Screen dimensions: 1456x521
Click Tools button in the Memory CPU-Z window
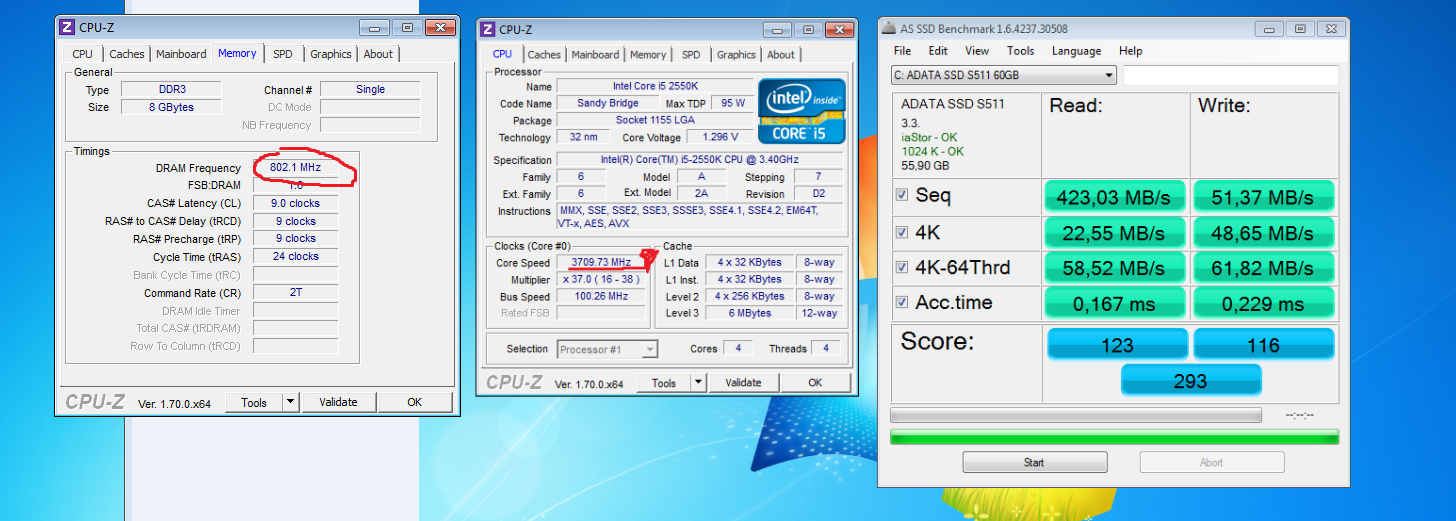coord(254,402)
